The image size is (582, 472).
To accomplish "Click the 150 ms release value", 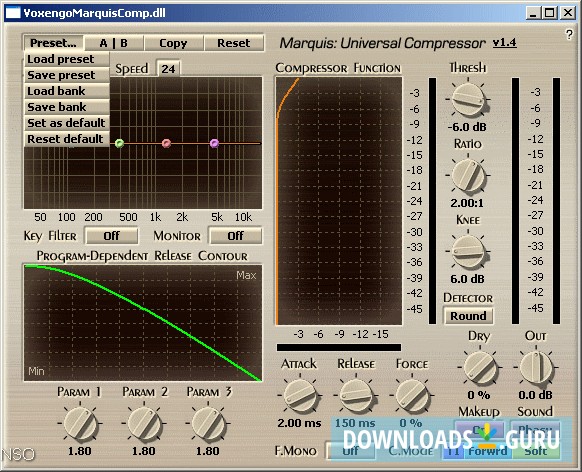I will coord(355,423).
